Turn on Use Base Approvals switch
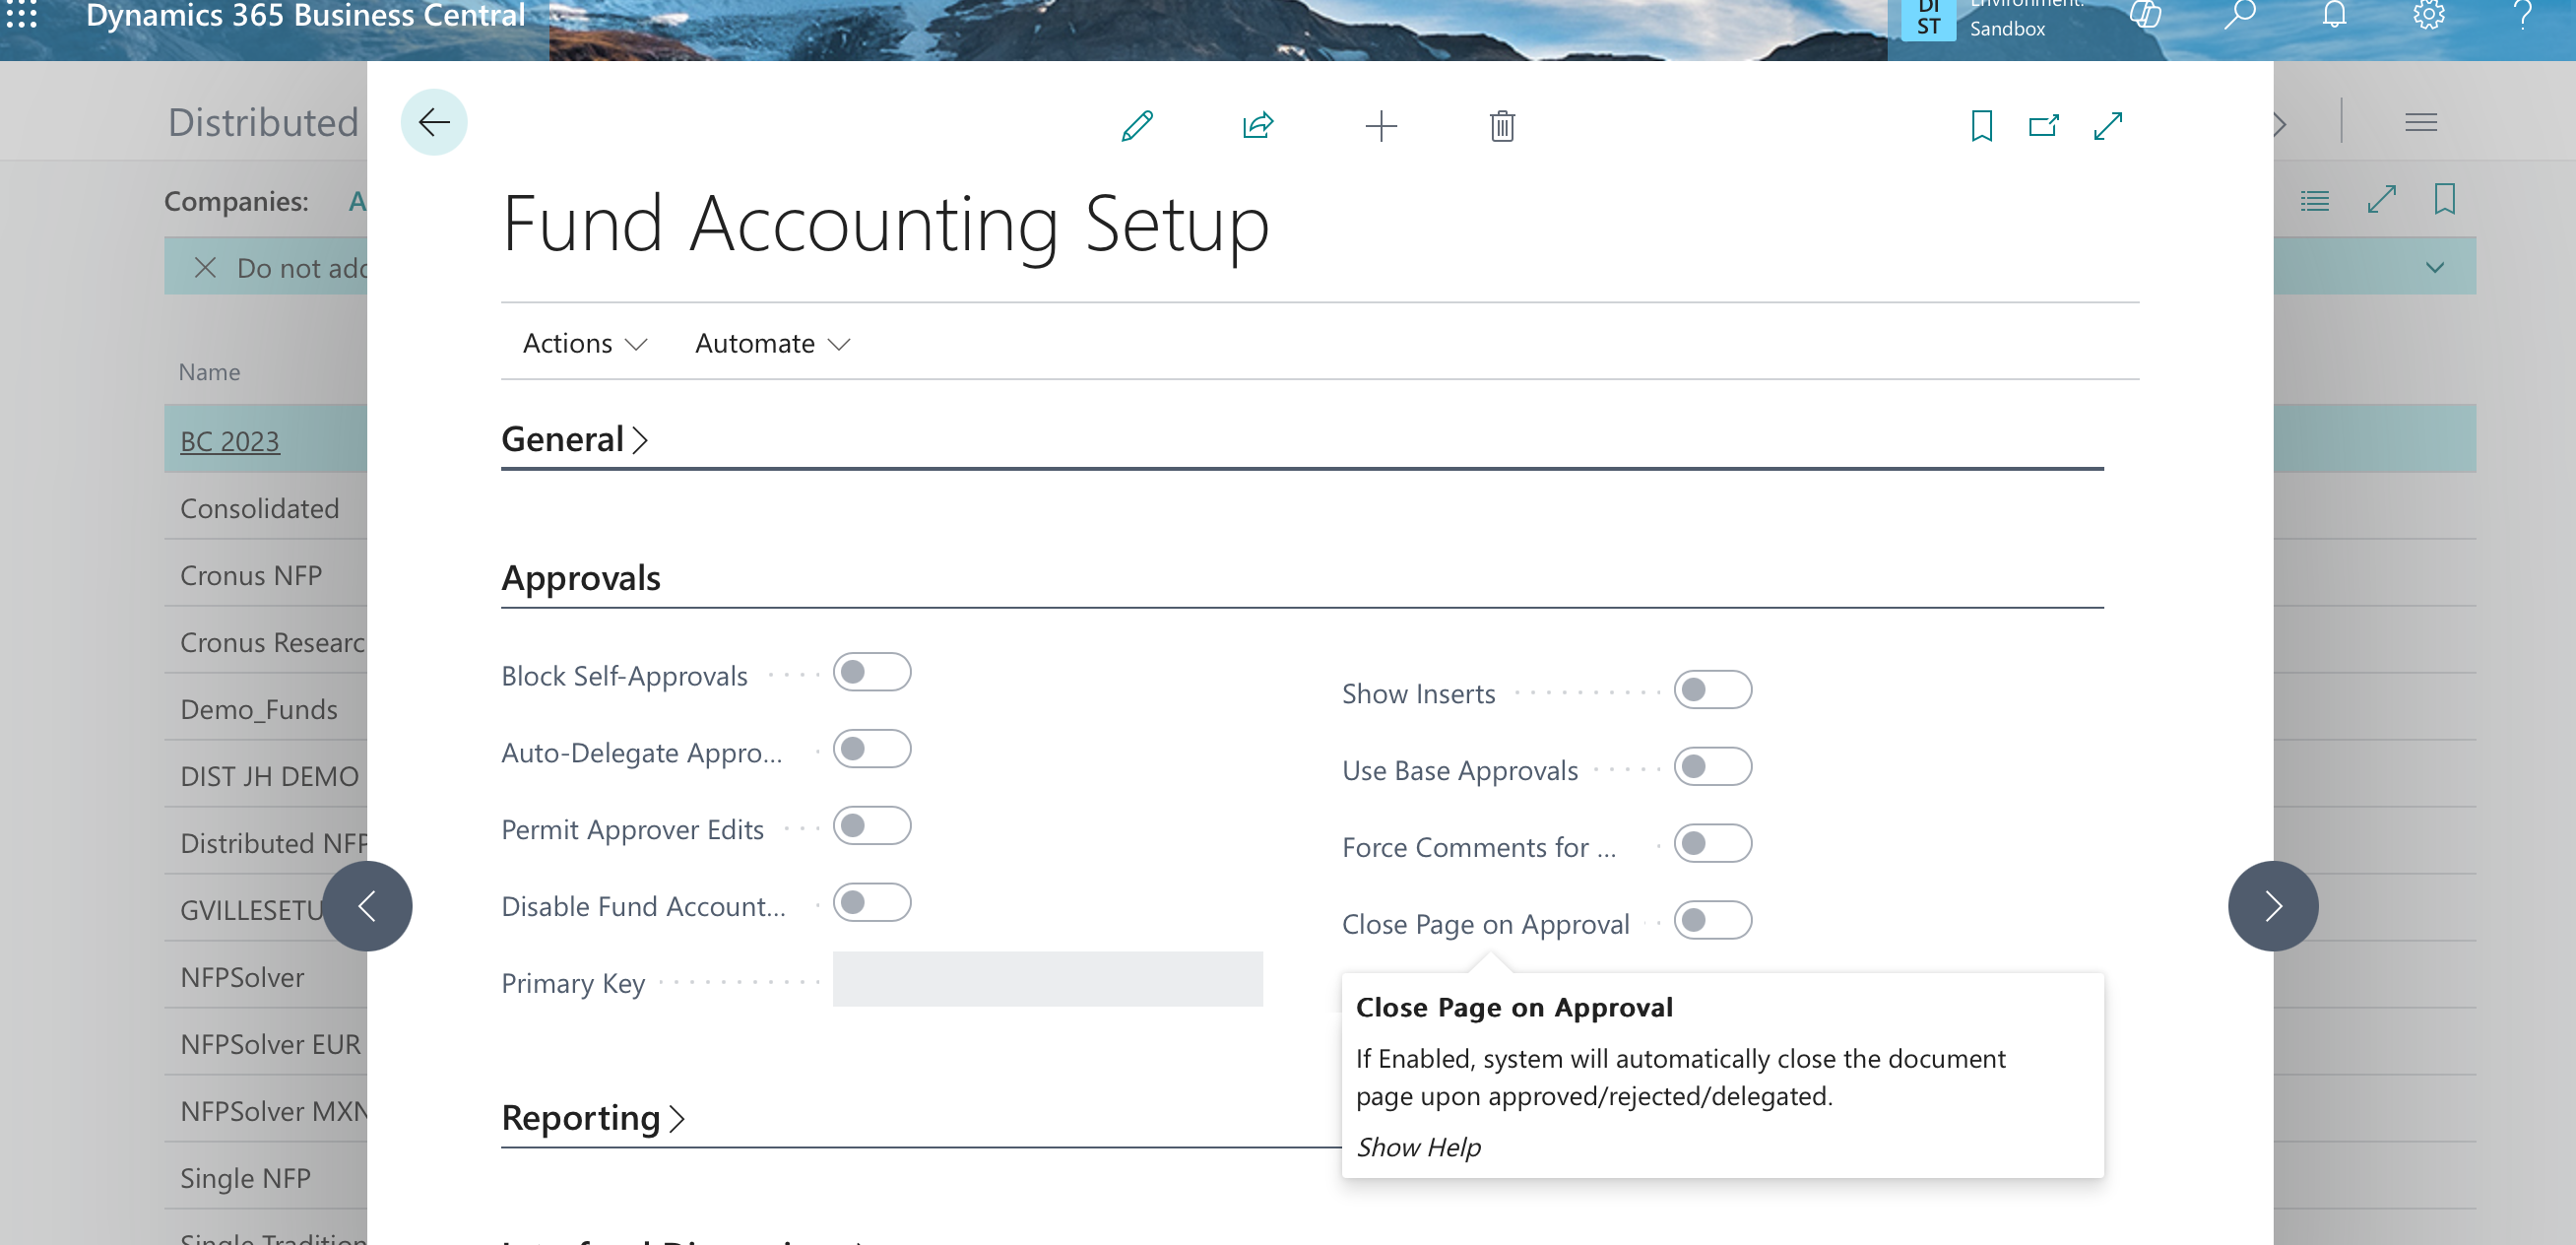 click(1712, 767)
